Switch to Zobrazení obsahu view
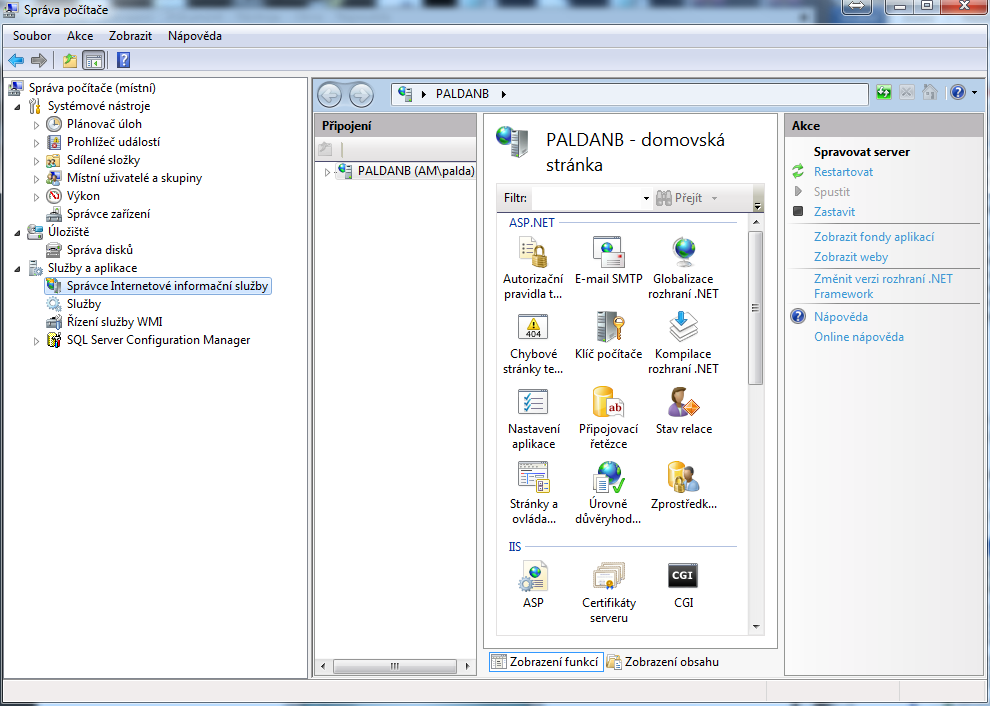990x706 pixels. coord(663,662)
